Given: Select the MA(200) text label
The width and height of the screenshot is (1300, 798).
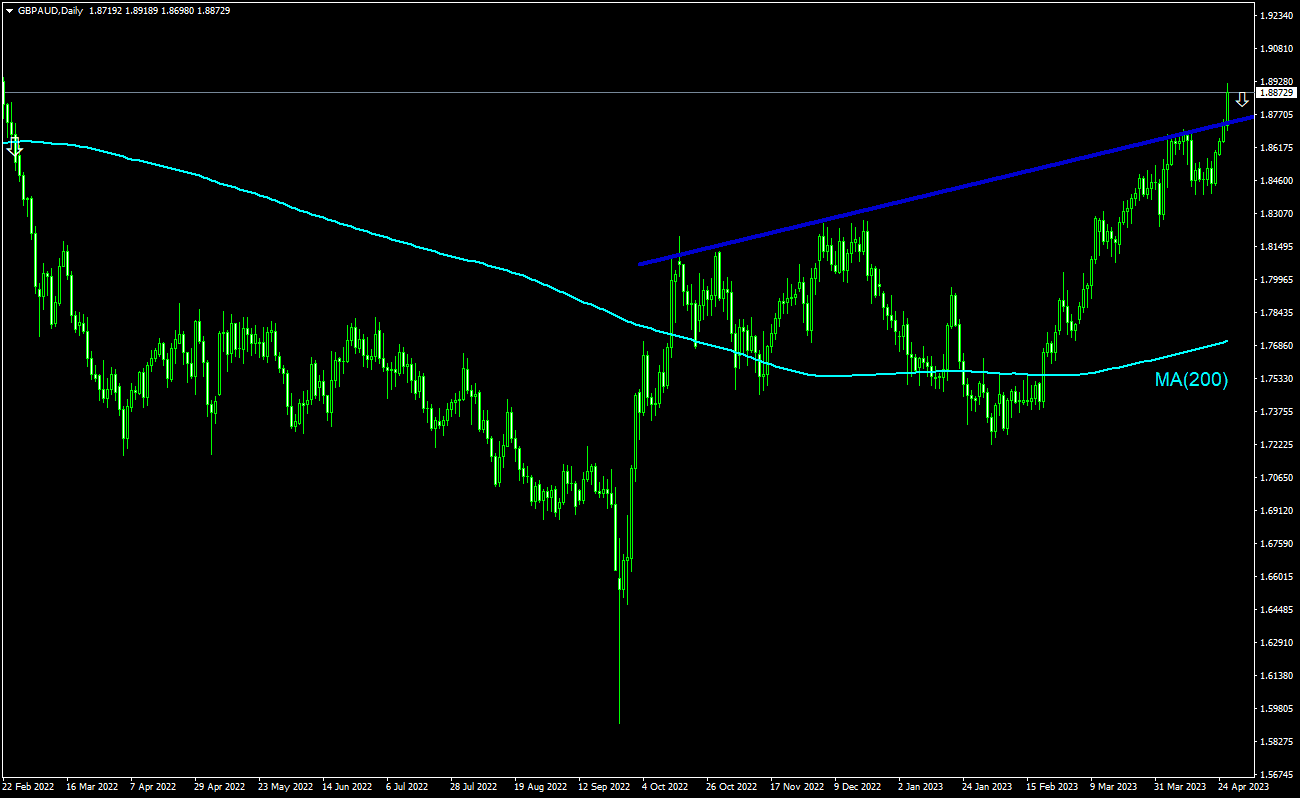Looking at the screenshot, I should [1191, 380].
